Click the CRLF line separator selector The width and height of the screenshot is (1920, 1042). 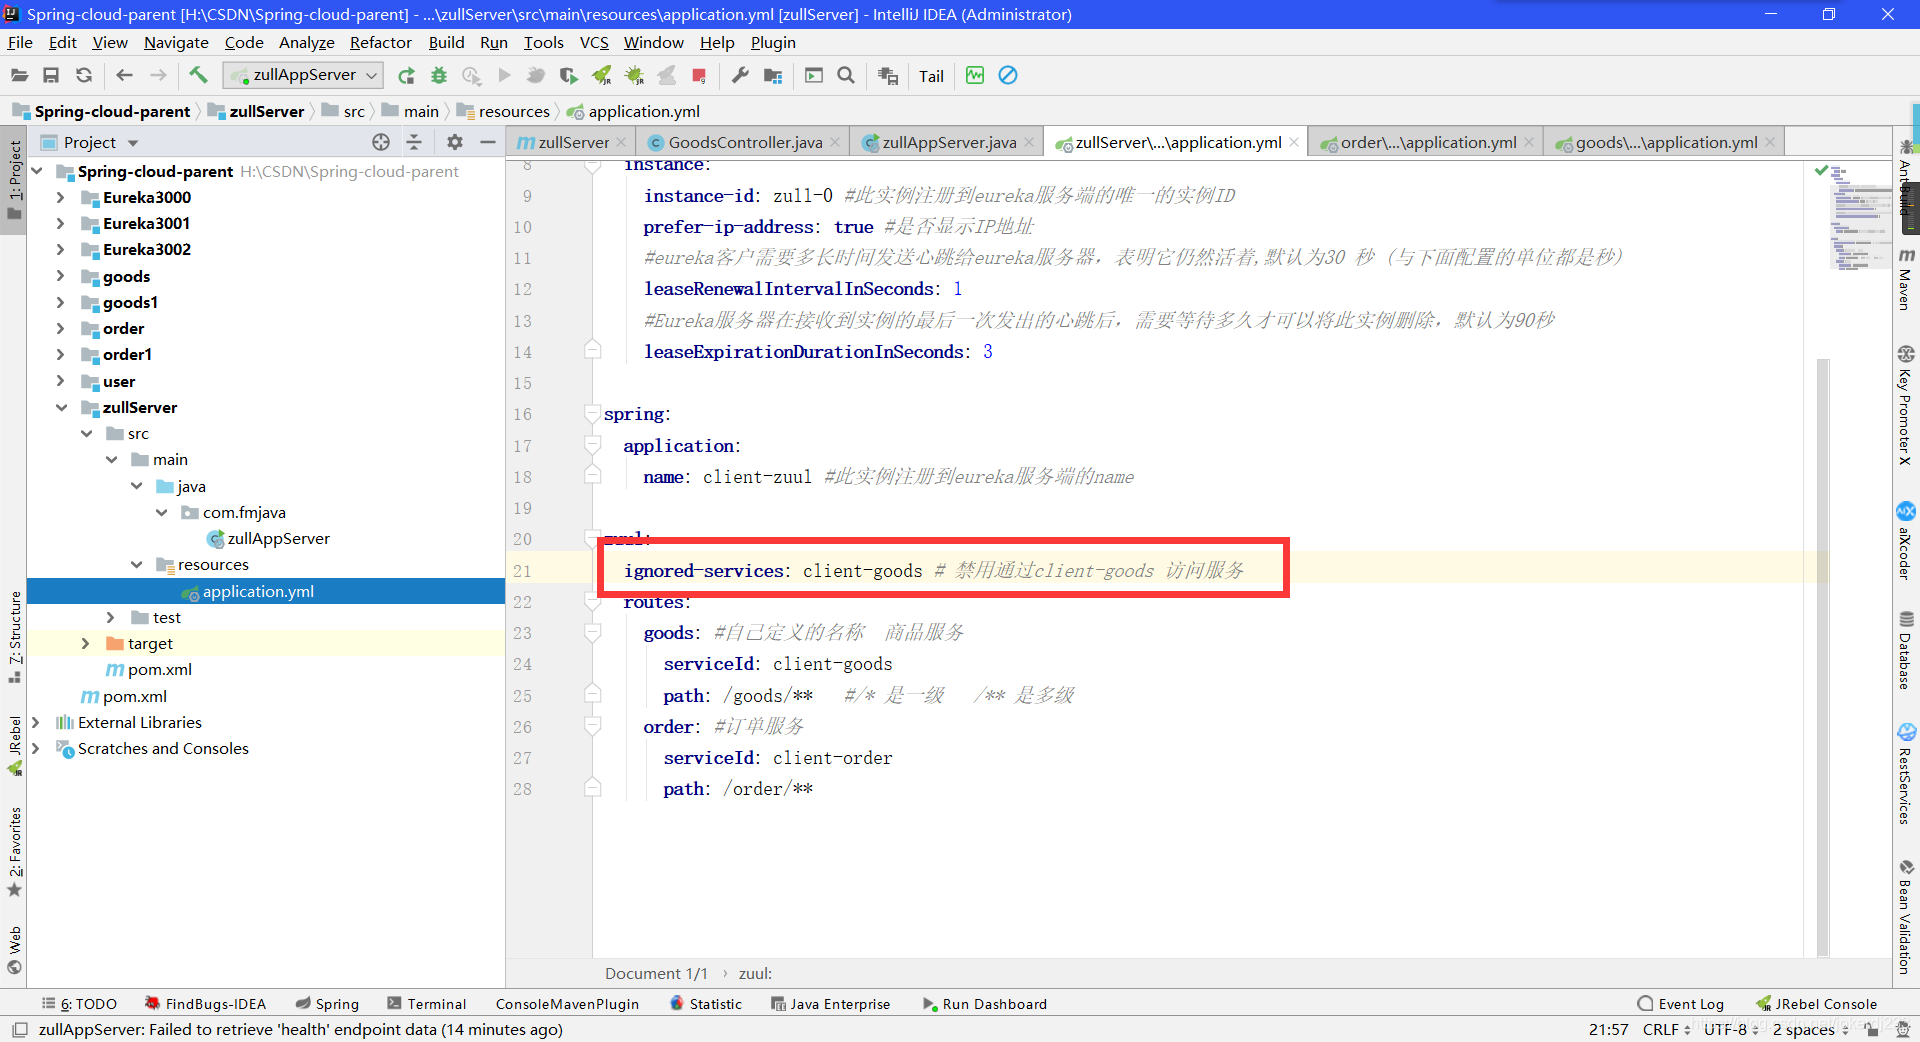tap(1666, 1029)
